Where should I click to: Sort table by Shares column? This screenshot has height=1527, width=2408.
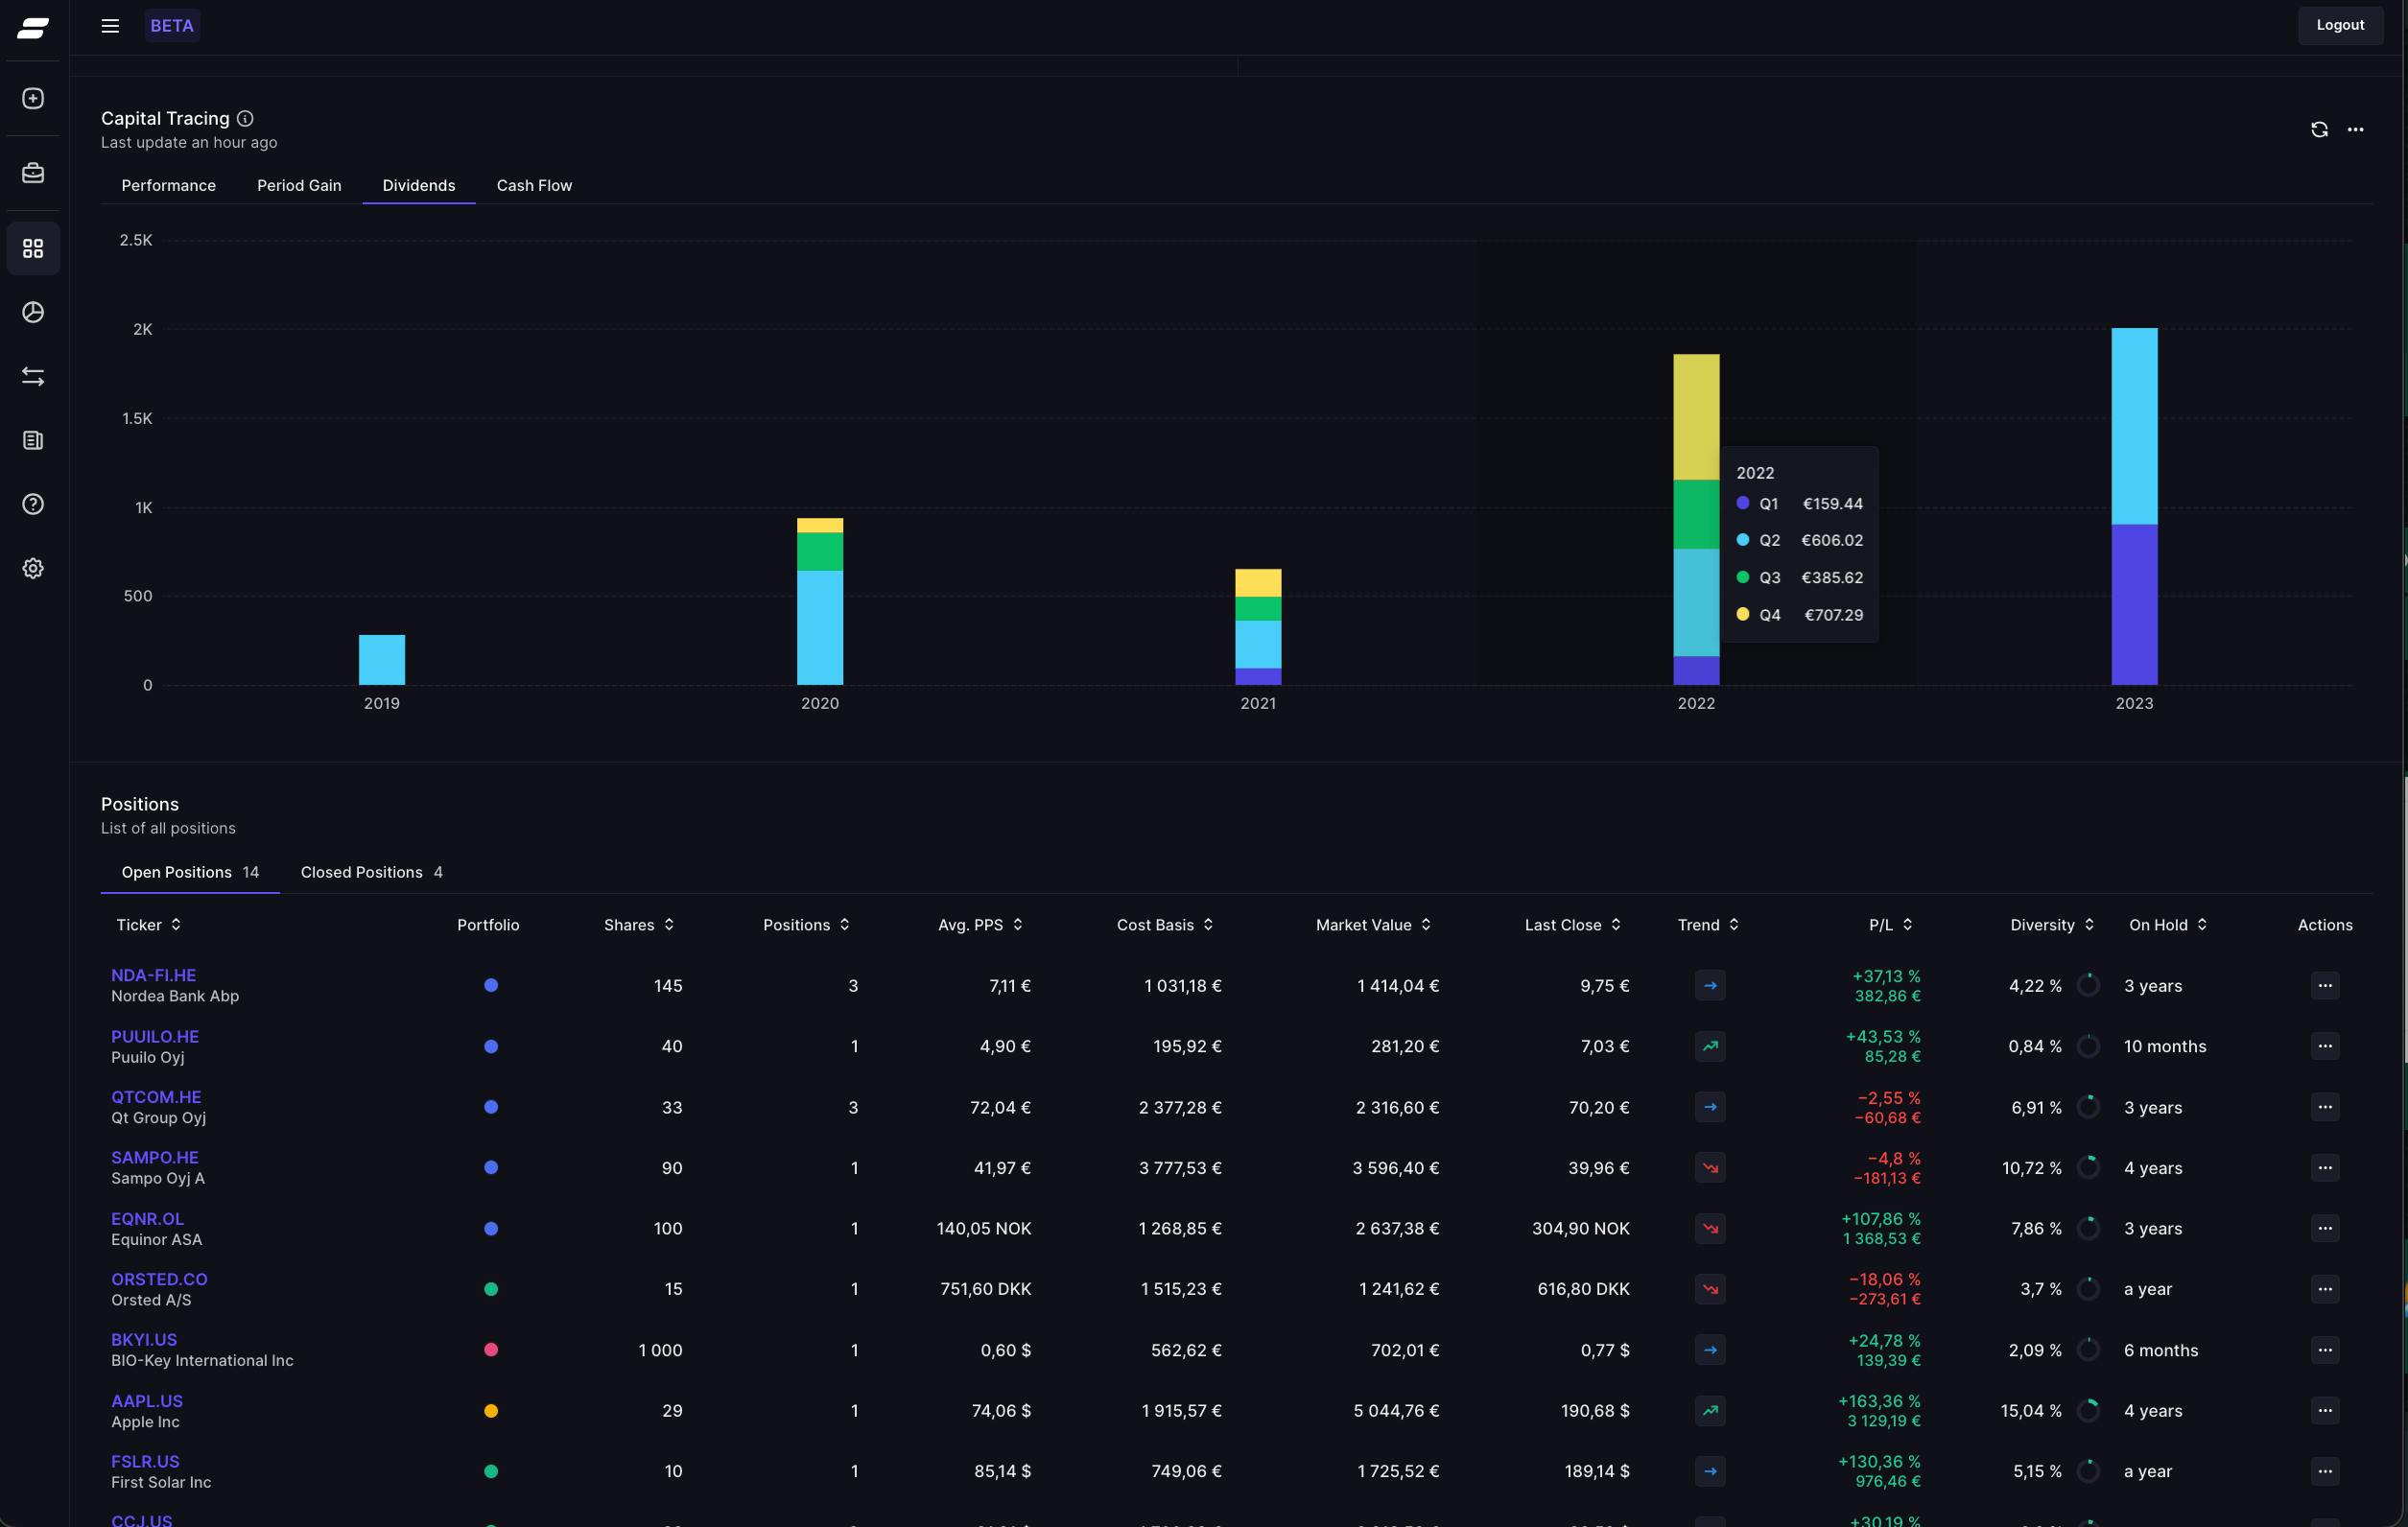(639, 924)
